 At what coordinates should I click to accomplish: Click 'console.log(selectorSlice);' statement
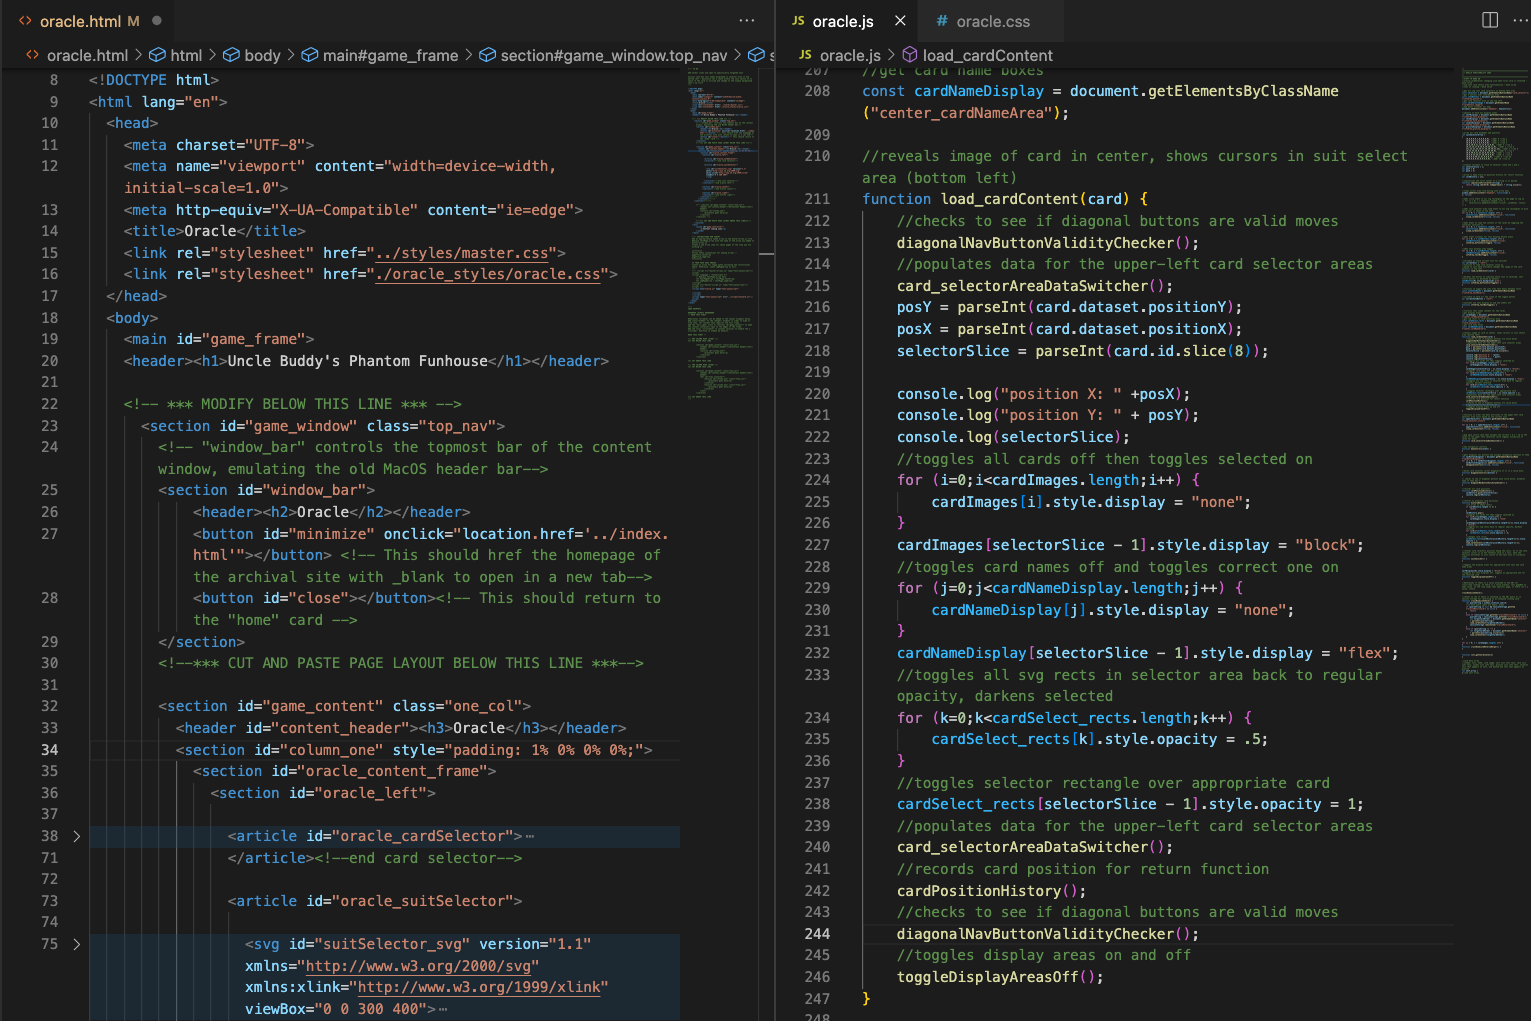pos(1013,437)
